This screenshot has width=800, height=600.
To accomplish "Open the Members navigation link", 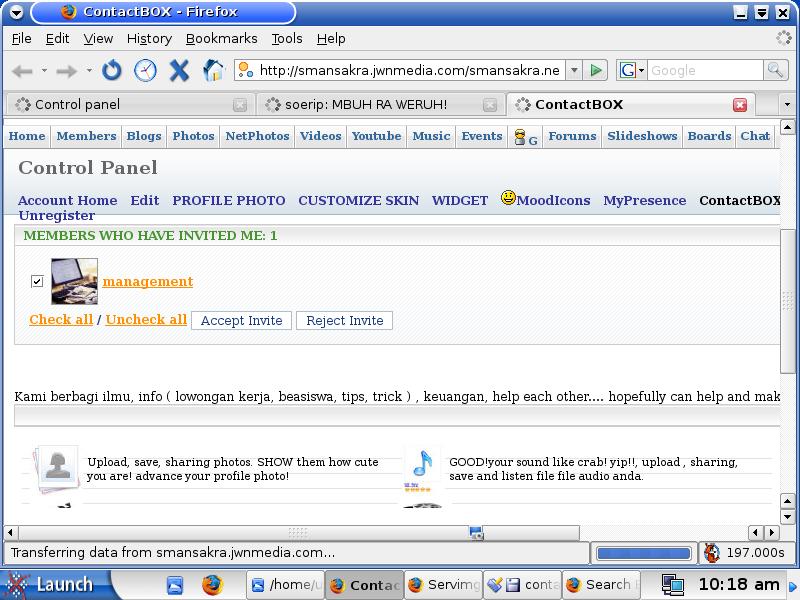I will (x=86, y=136).
